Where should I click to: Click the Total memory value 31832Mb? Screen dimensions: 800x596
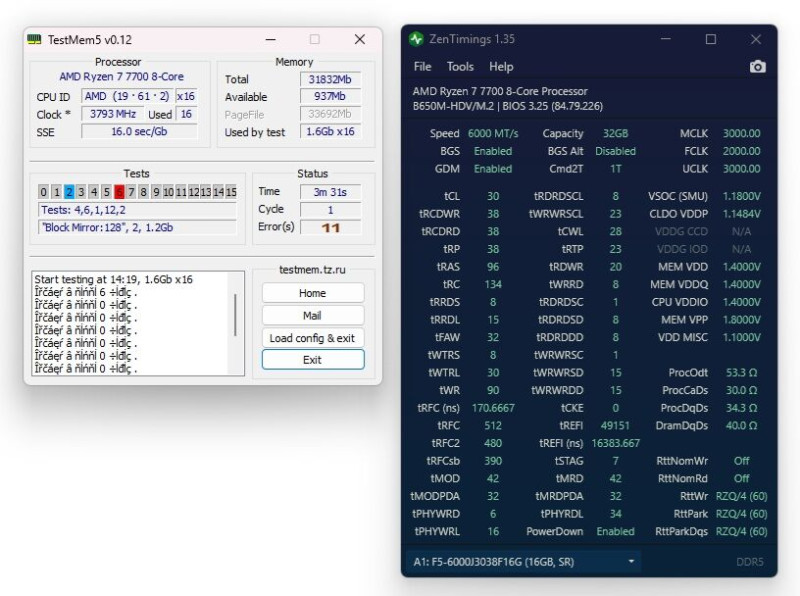[331, 79]
